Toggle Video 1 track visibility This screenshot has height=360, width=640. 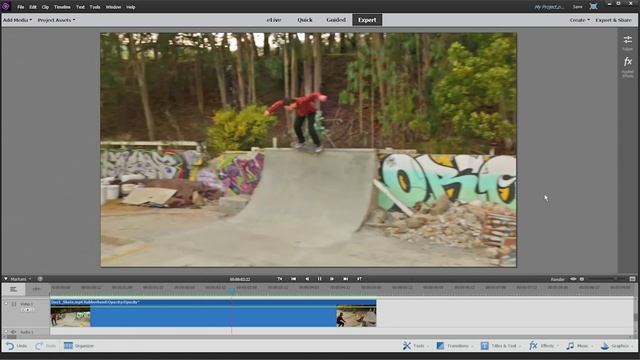(27, 310)
